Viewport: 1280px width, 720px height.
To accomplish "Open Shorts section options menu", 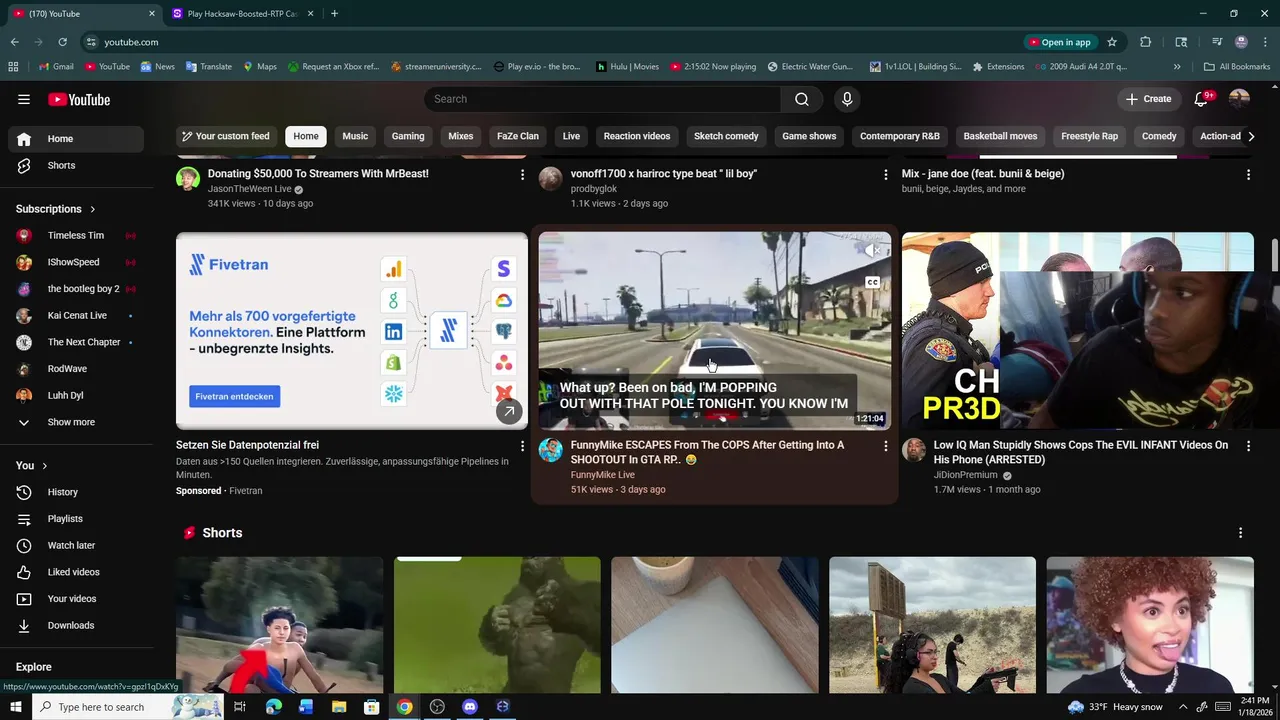I will tap(1240, 533).
